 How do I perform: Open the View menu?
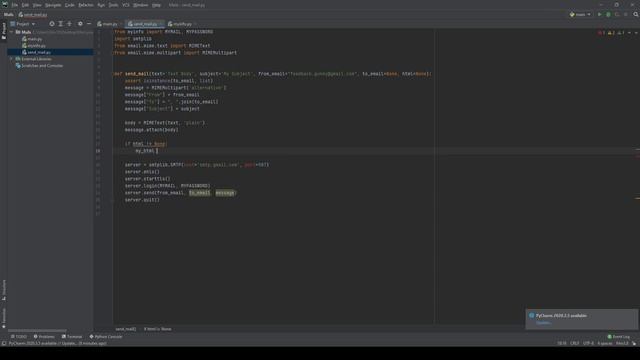(x=37, y=5)
